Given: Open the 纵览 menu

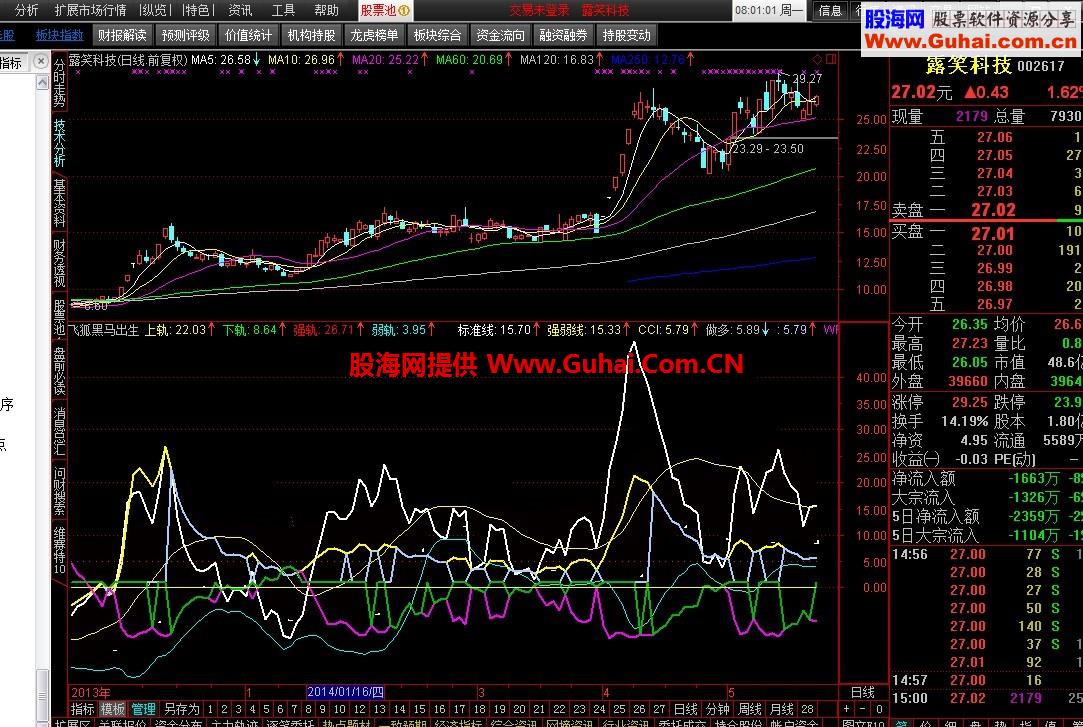Looking at the screenshot, I should (153, 10).
